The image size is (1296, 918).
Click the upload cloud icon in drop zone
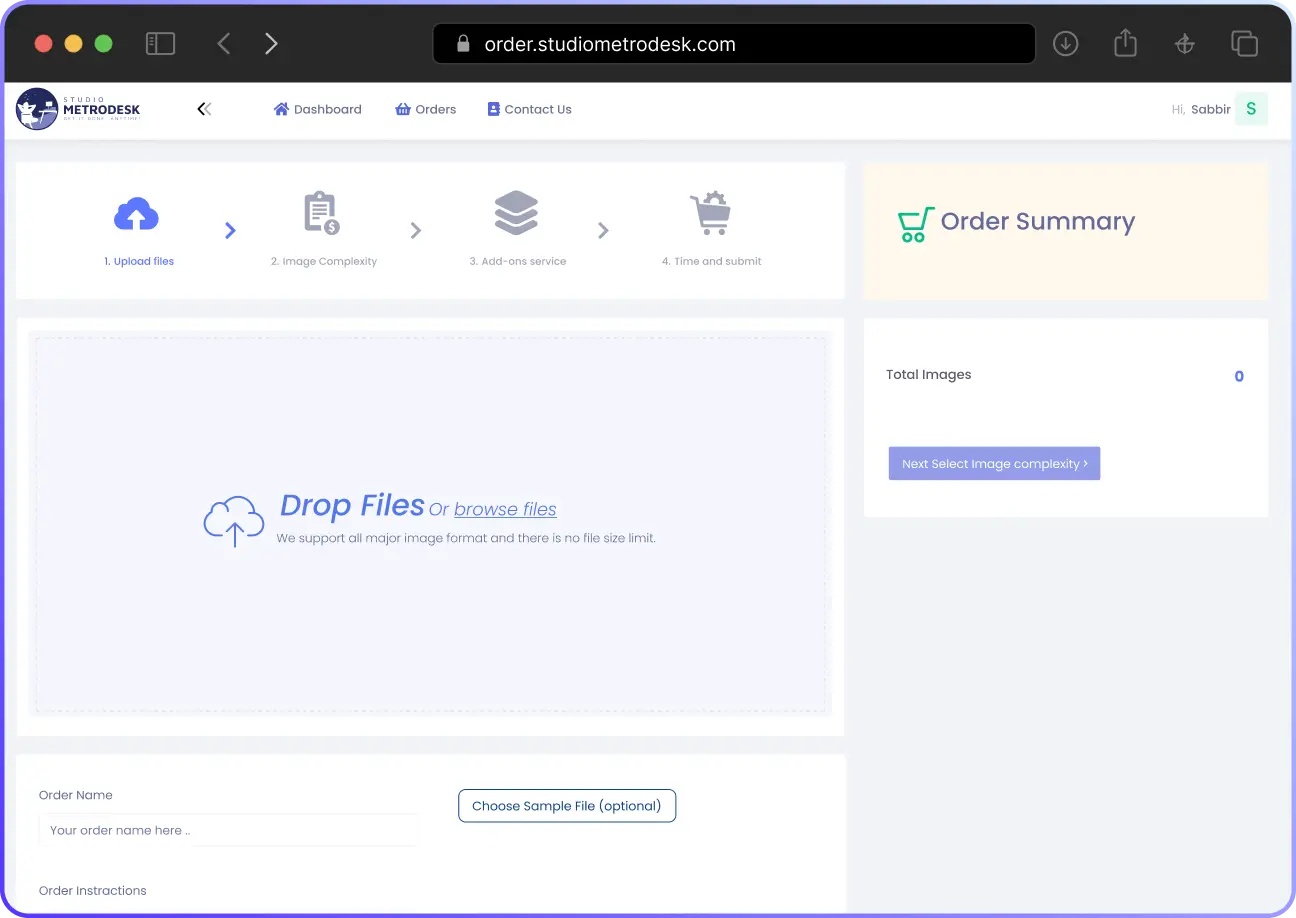tap(234, 521)
